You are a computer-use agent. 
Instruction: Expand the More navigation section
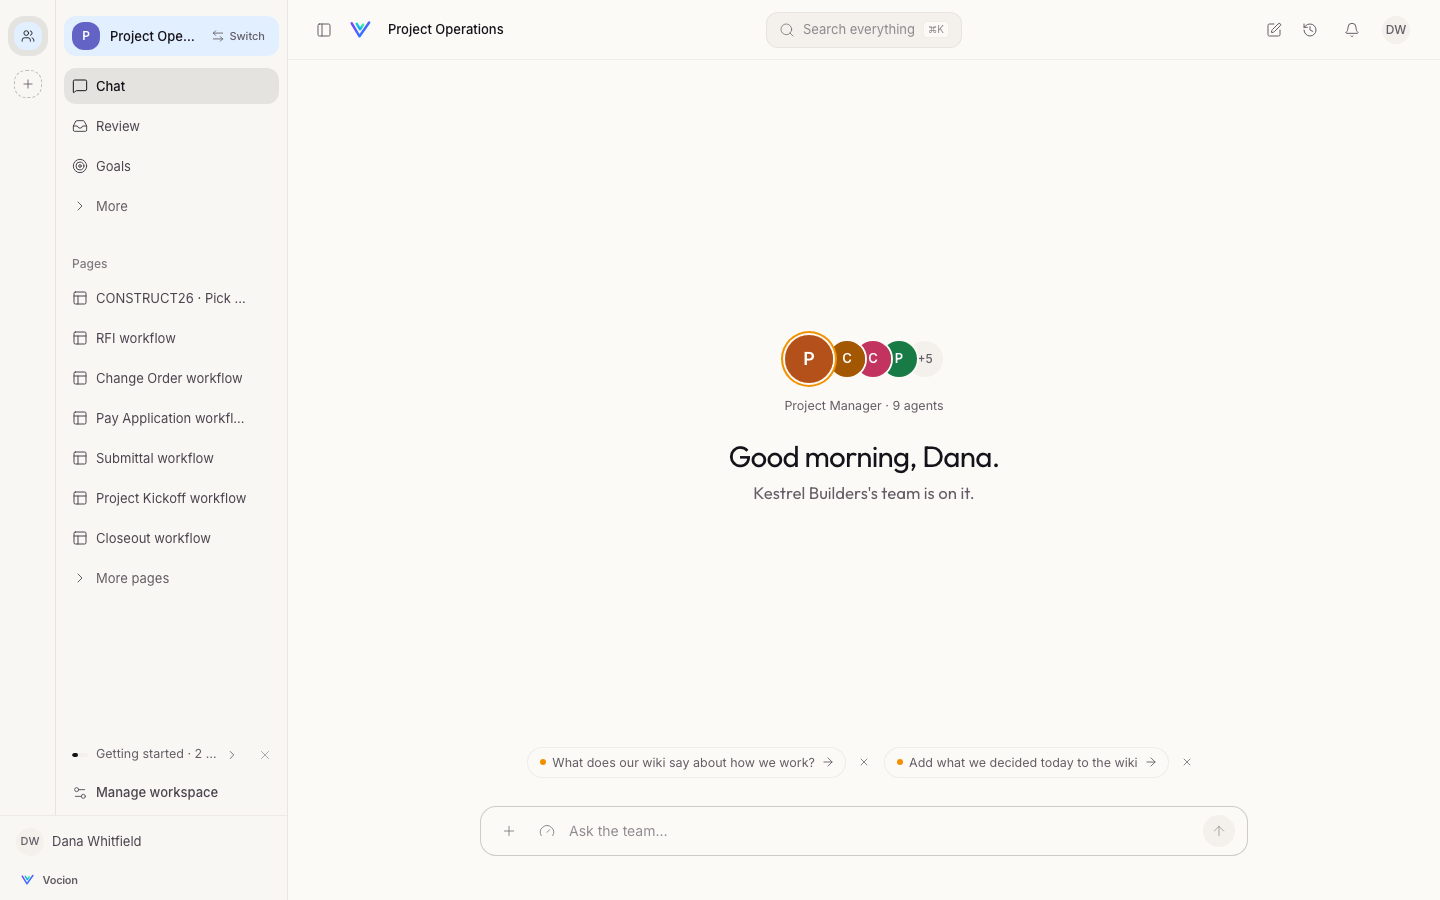[x=172, y=206]
